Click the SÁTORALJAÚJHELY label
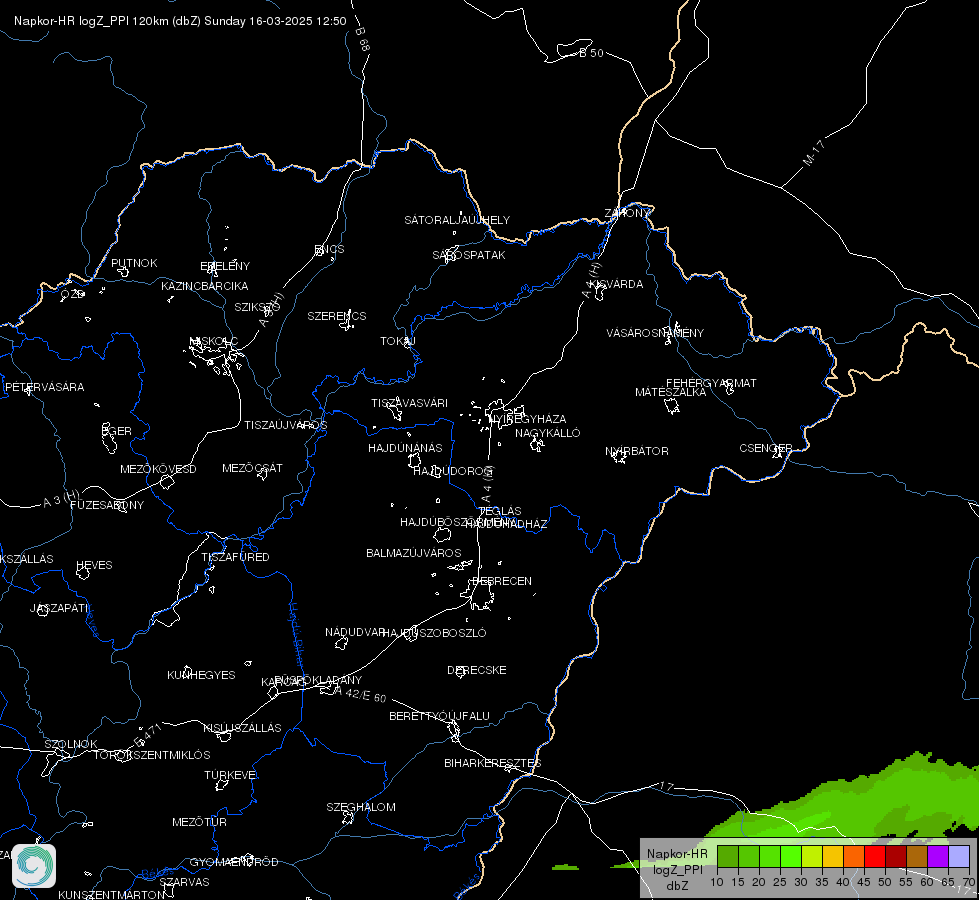 (x=457, y=220)
